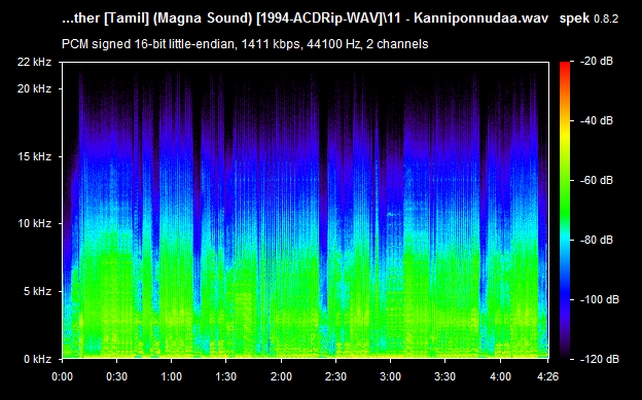The height and width of the screenshot is (400, 642).
Task: Click the 2:30 time axis label
Action: coord(336,376)
